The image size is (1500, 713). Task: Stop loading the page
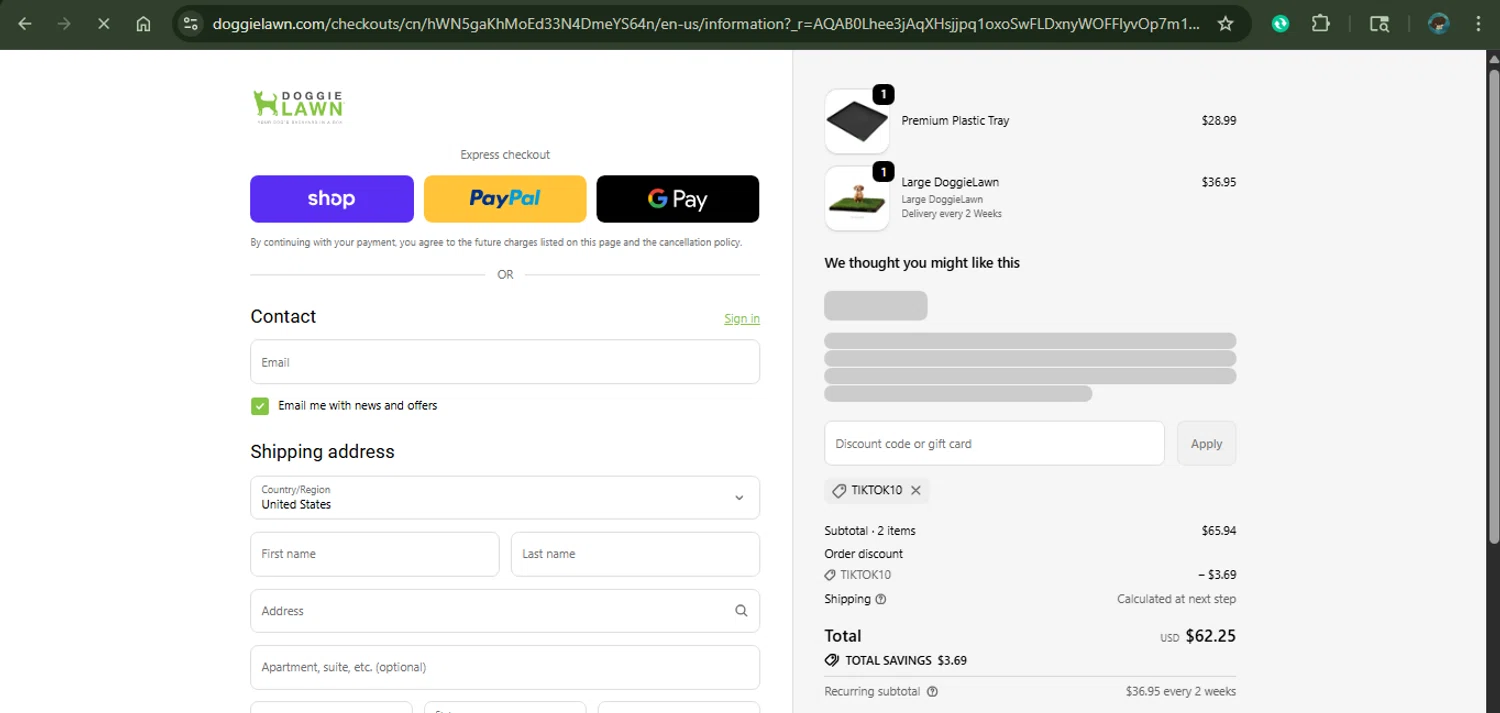coord(103,24)
